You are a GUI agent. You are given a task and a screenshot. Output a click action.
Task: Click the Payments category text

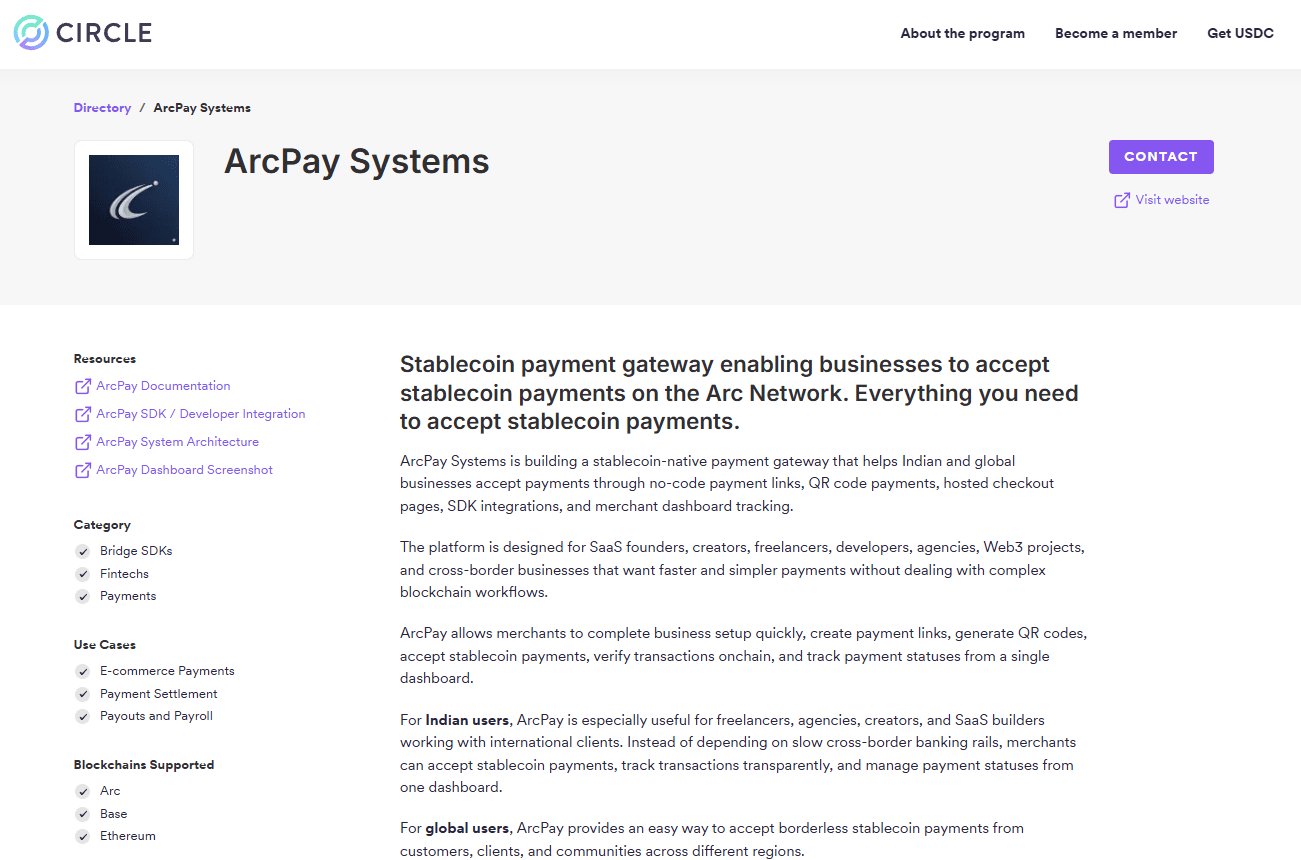(128, 596)
